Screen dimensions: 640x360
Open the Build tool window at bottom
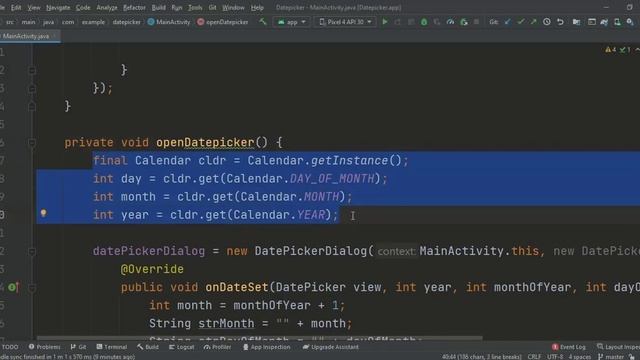tap(148, 347)
